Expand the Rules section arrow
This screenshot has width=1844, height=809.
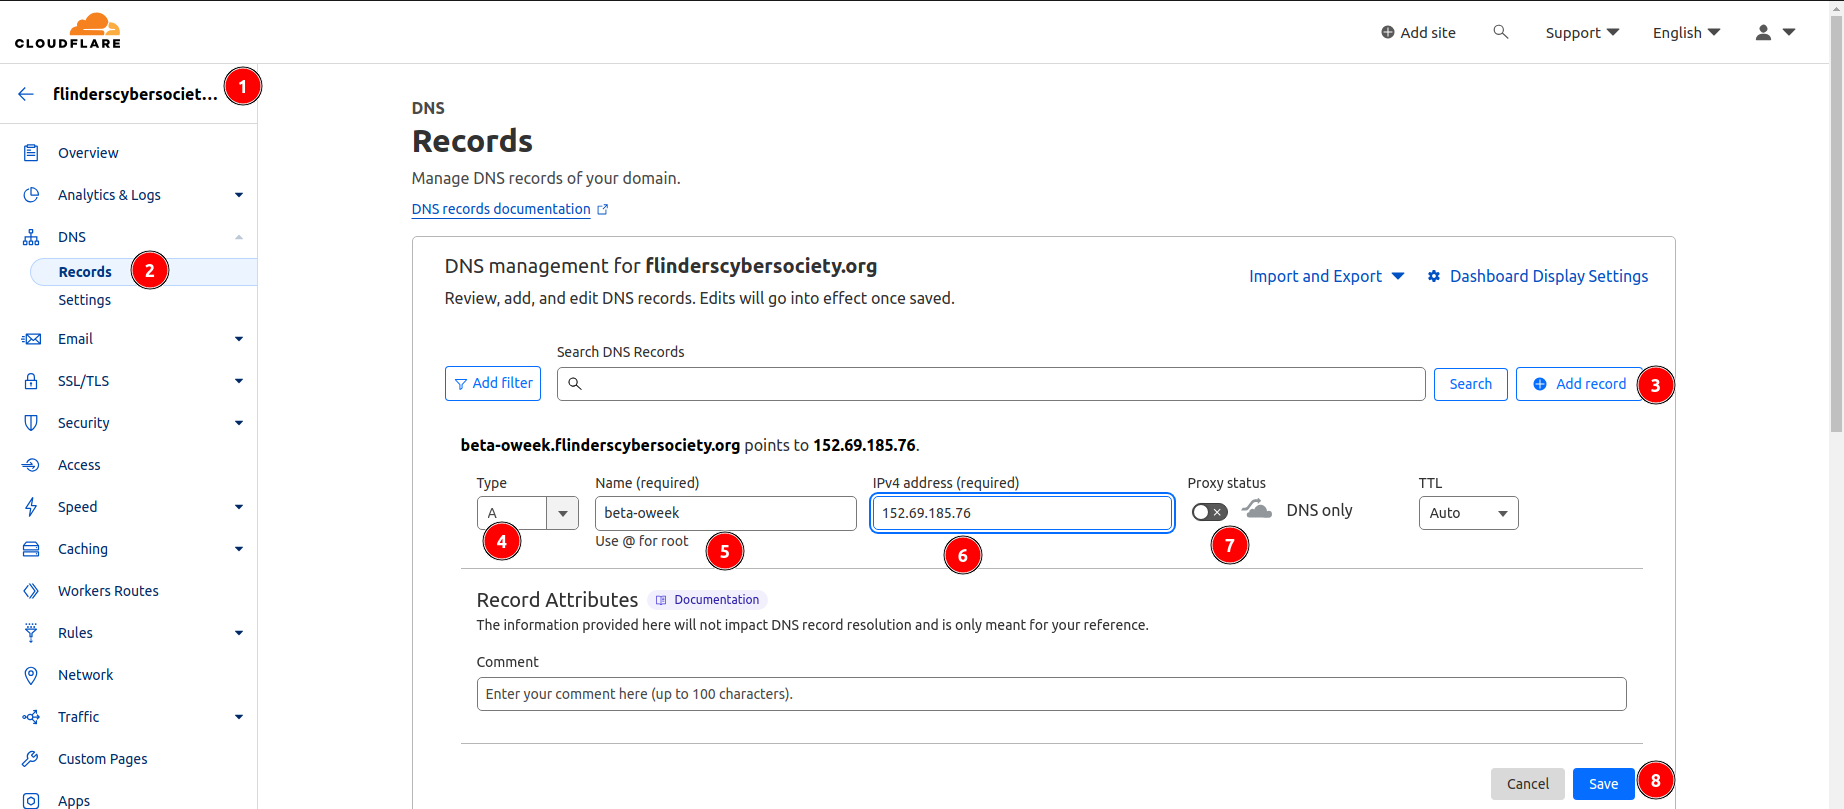click(x=239, y=633)
